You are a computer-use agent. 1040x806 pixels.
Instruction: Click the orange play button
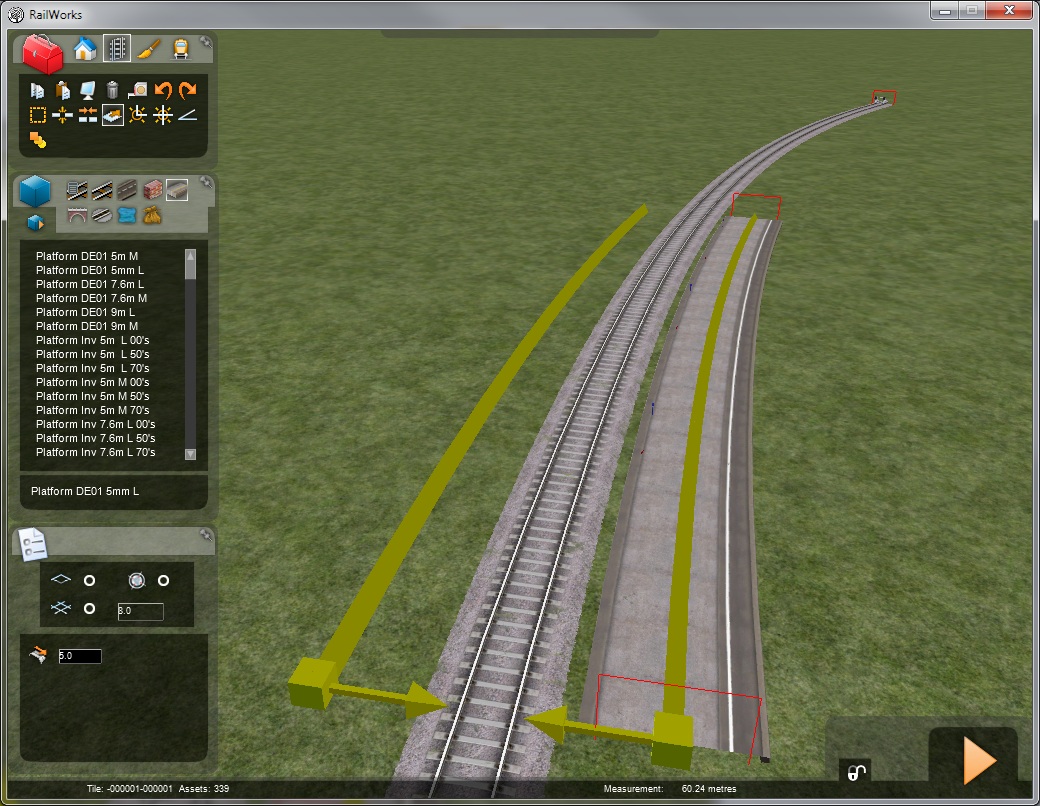[980, 760]
